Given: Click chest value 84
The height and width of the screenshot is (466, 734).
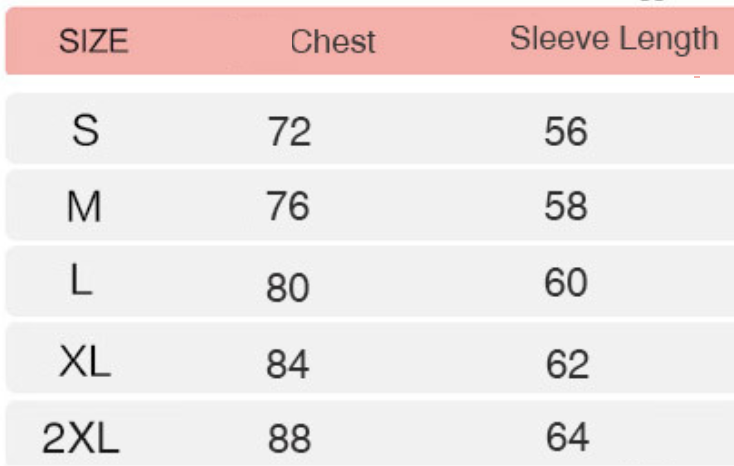Looking at the screenshot, I should pos(288,365).
